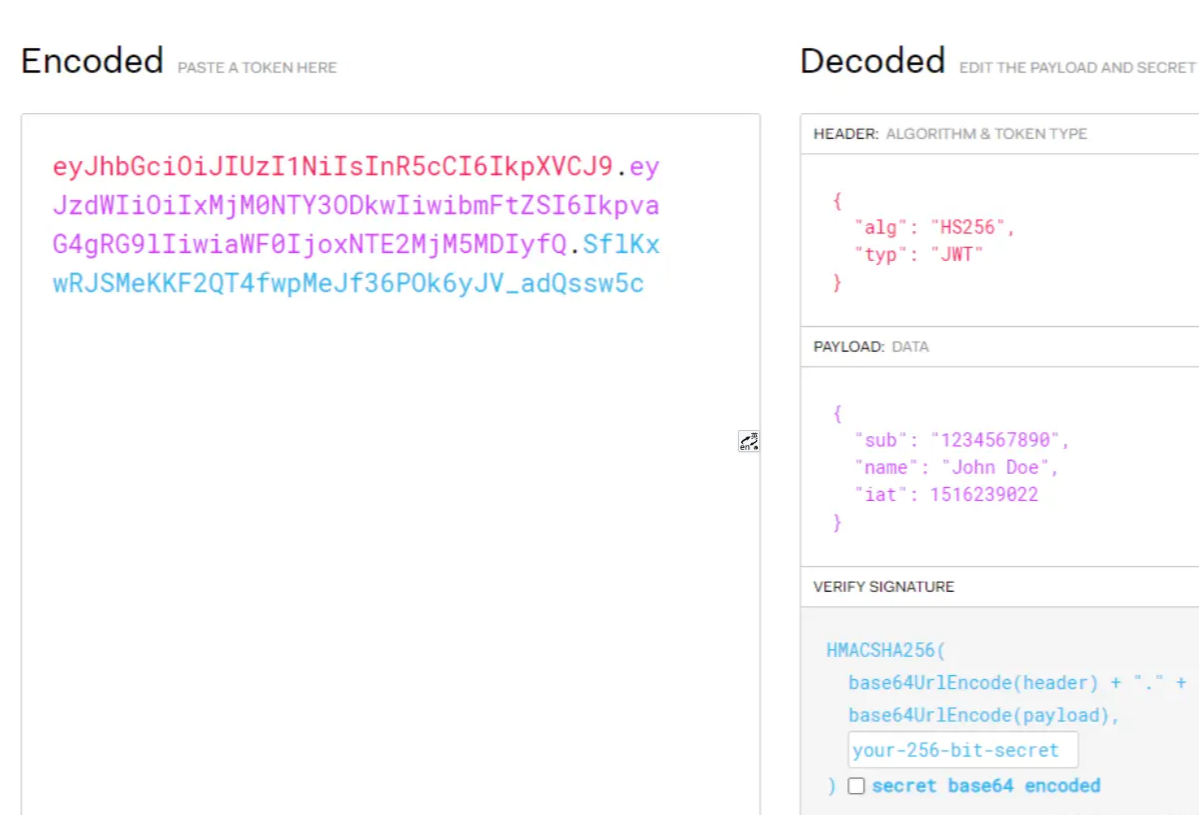1199x815 pixels.
Task: Click the blue signature segment of encoded token
Action: pyautogui.click(x=348, y=284)
